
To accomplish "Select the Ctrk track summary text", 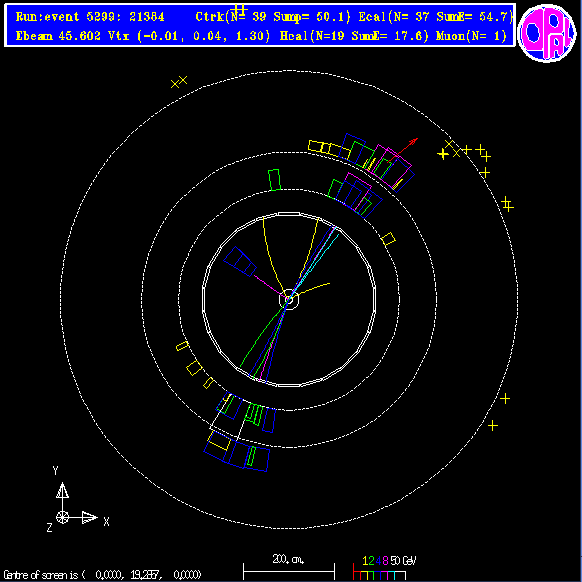I will 273,17.
